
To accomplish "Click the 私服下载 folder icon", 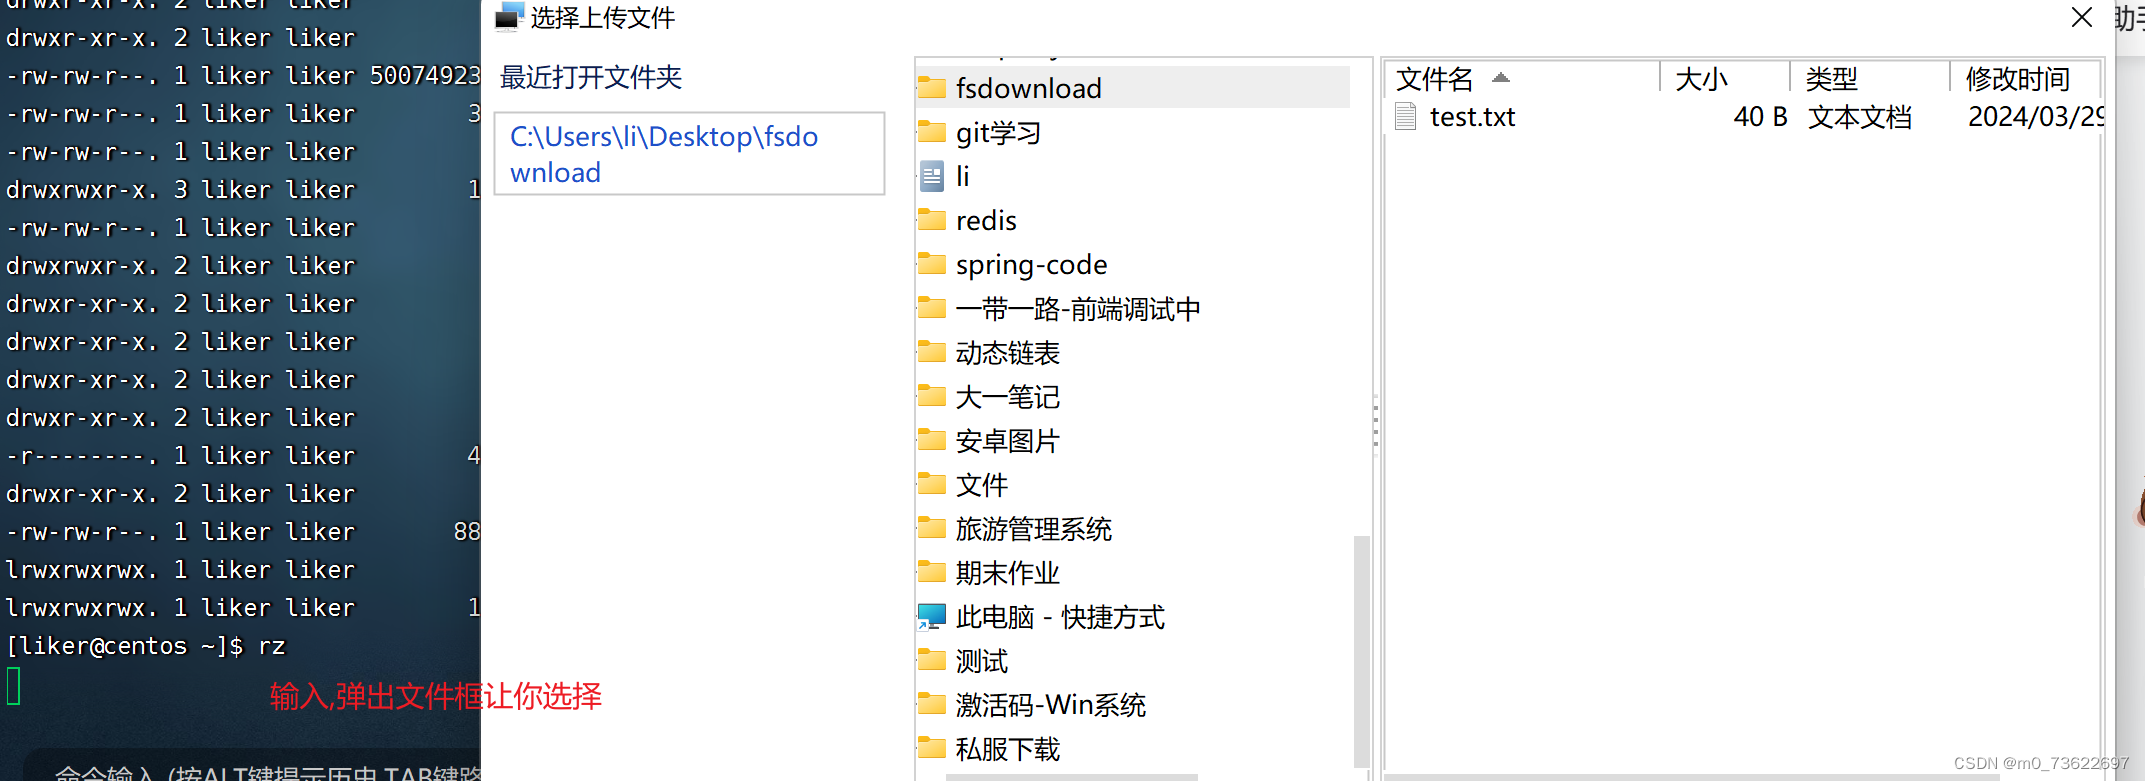I will [x=932, y=748].
